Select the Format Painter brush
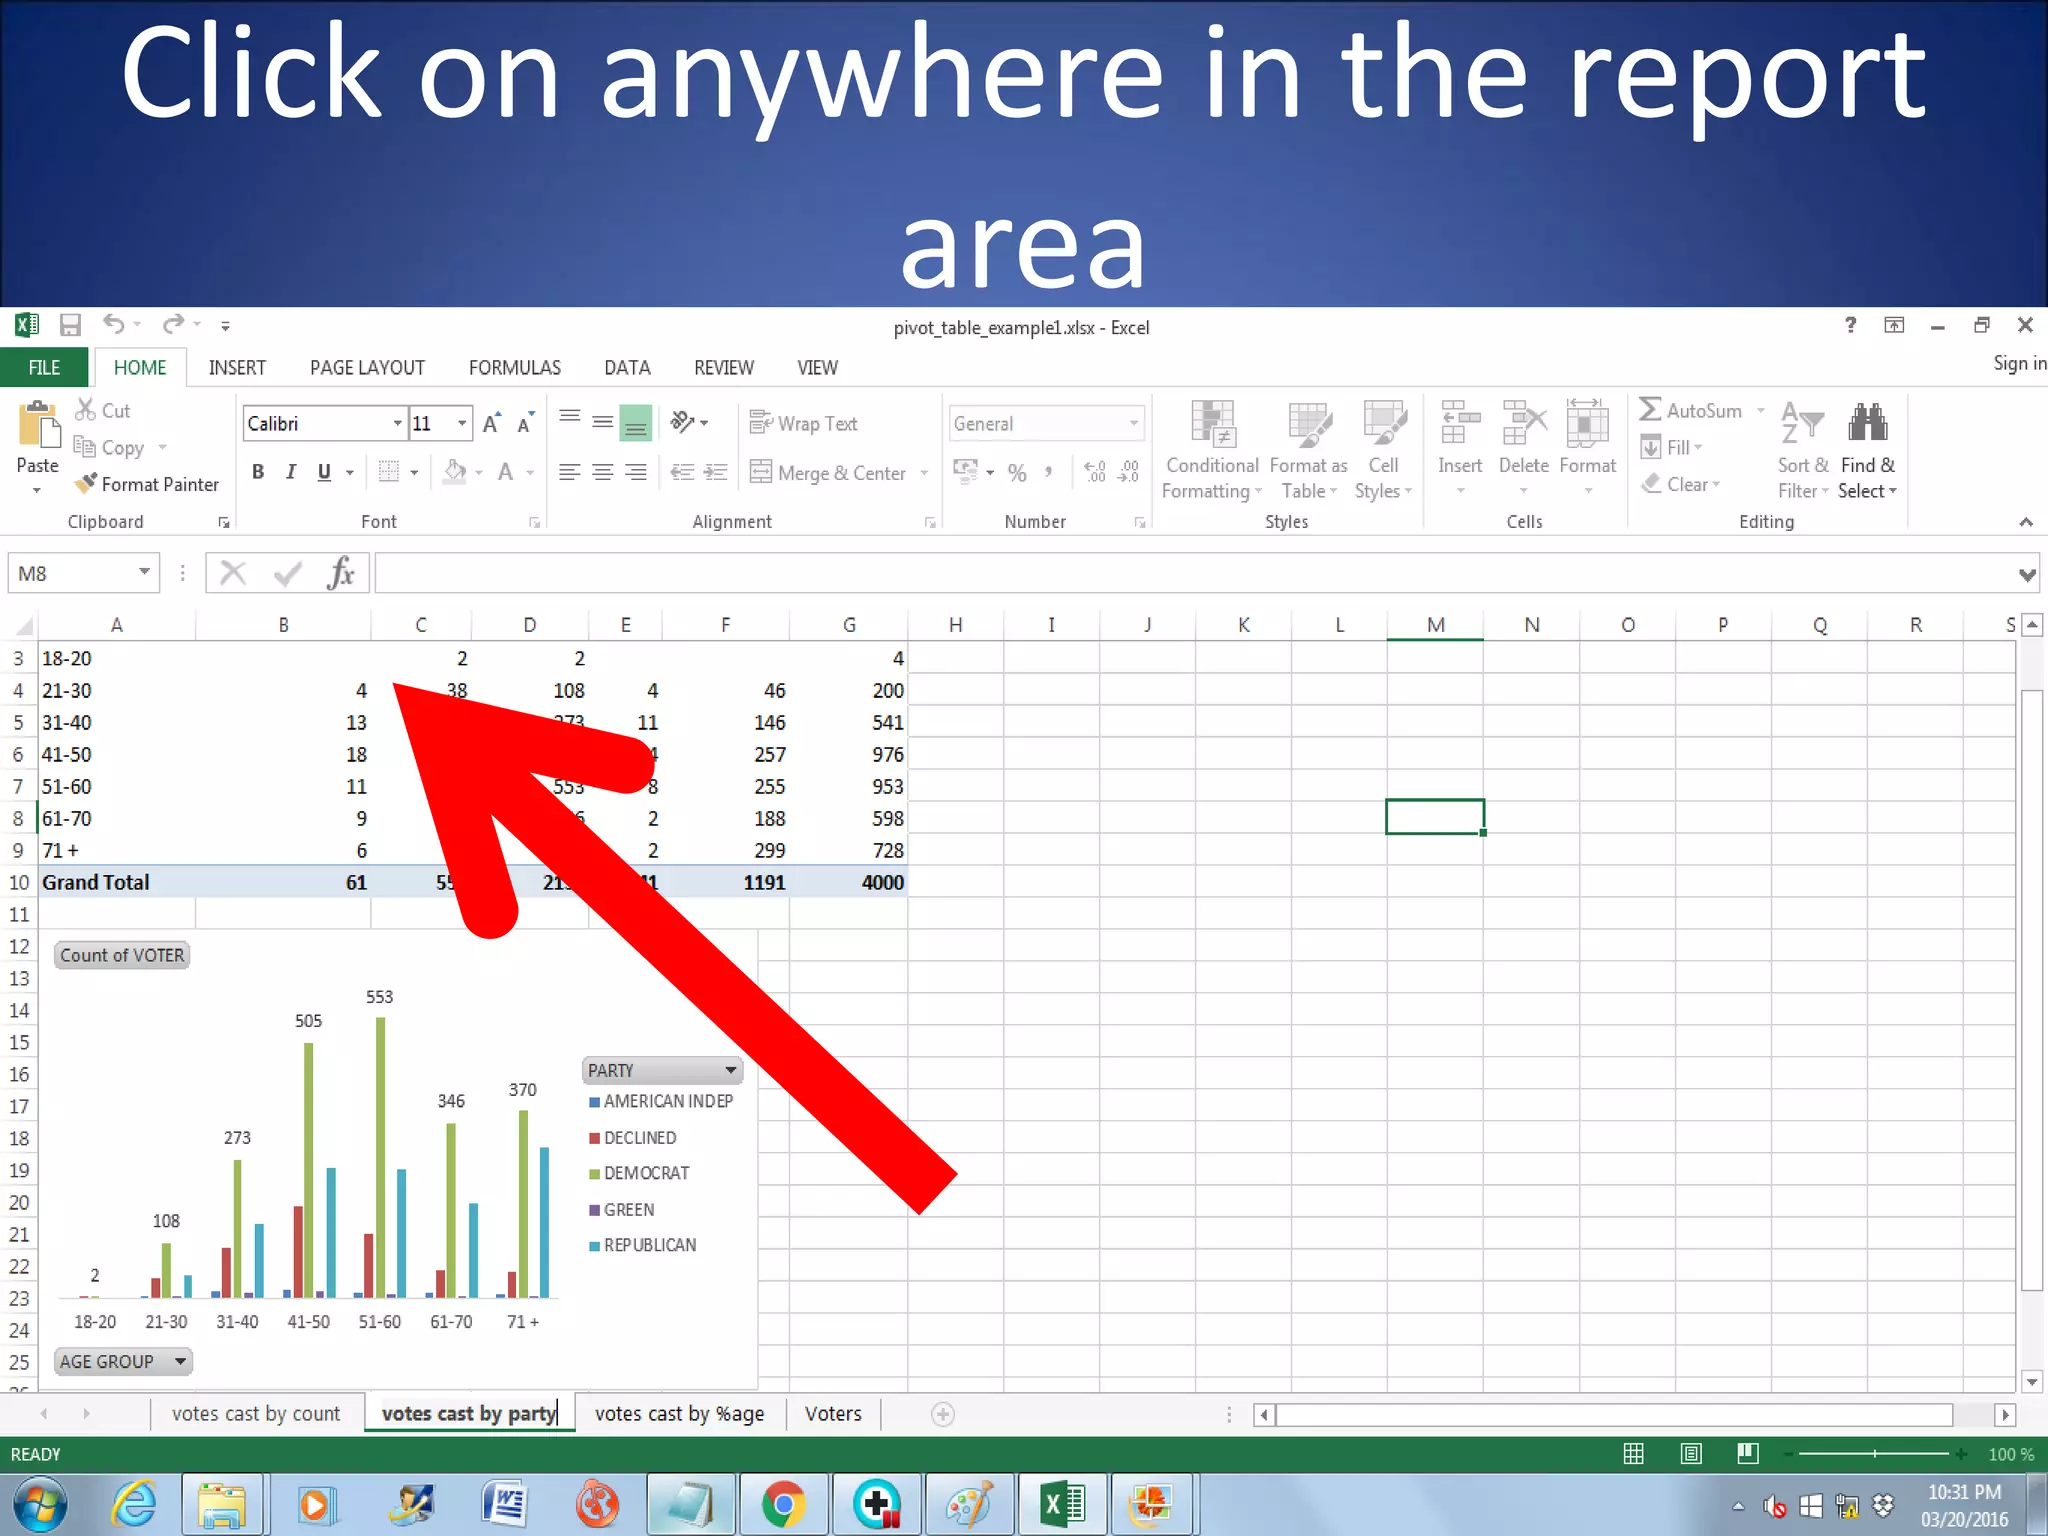2048x1536 pixels. coord(86,483)
